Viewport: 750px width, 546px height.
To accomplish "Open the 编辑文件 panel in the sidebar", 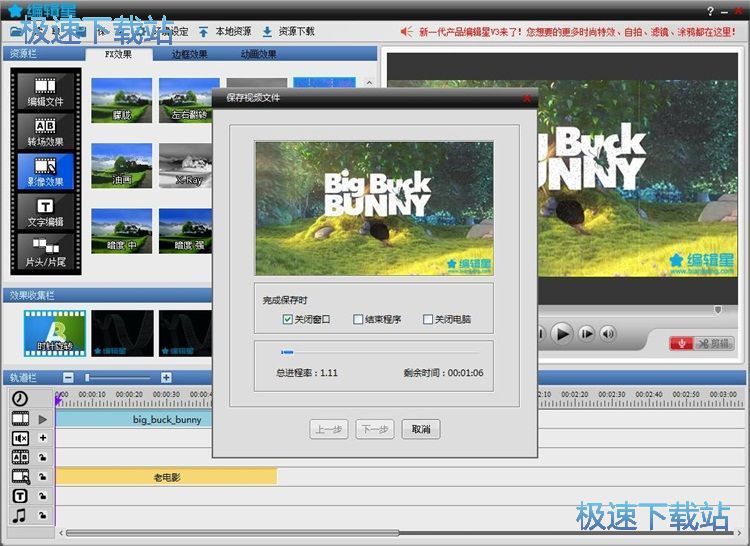I will click(x=45, y=92).
